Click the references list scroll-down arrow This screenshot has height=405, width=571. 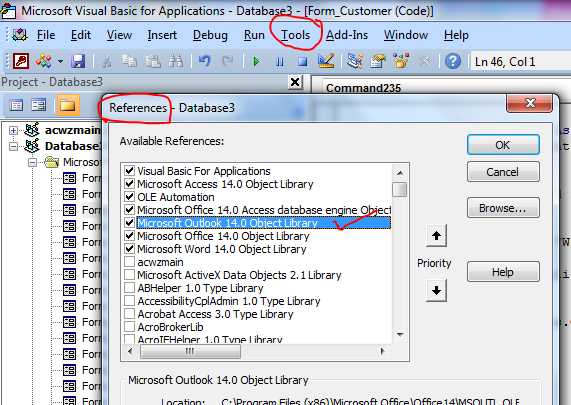pyautogui.click(x=400, y=334)
